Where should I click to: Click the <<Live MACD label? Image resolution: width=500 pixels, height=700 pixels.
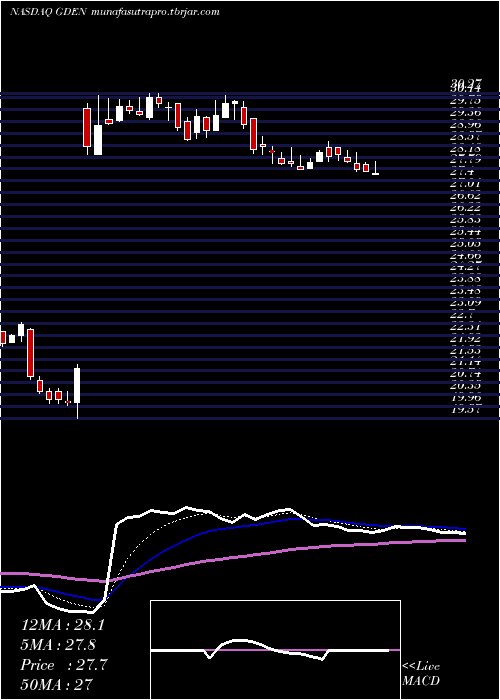[x=421, y=674]
